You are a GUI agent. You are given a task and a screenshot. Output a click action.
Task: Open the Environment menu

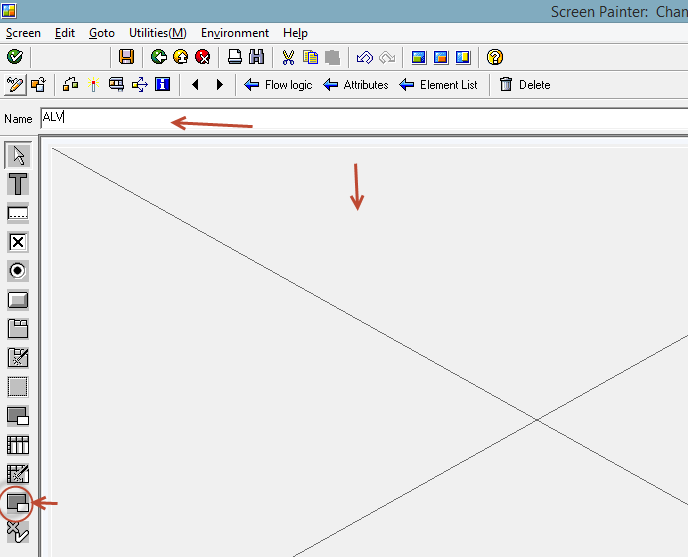(x=234, y=33)
